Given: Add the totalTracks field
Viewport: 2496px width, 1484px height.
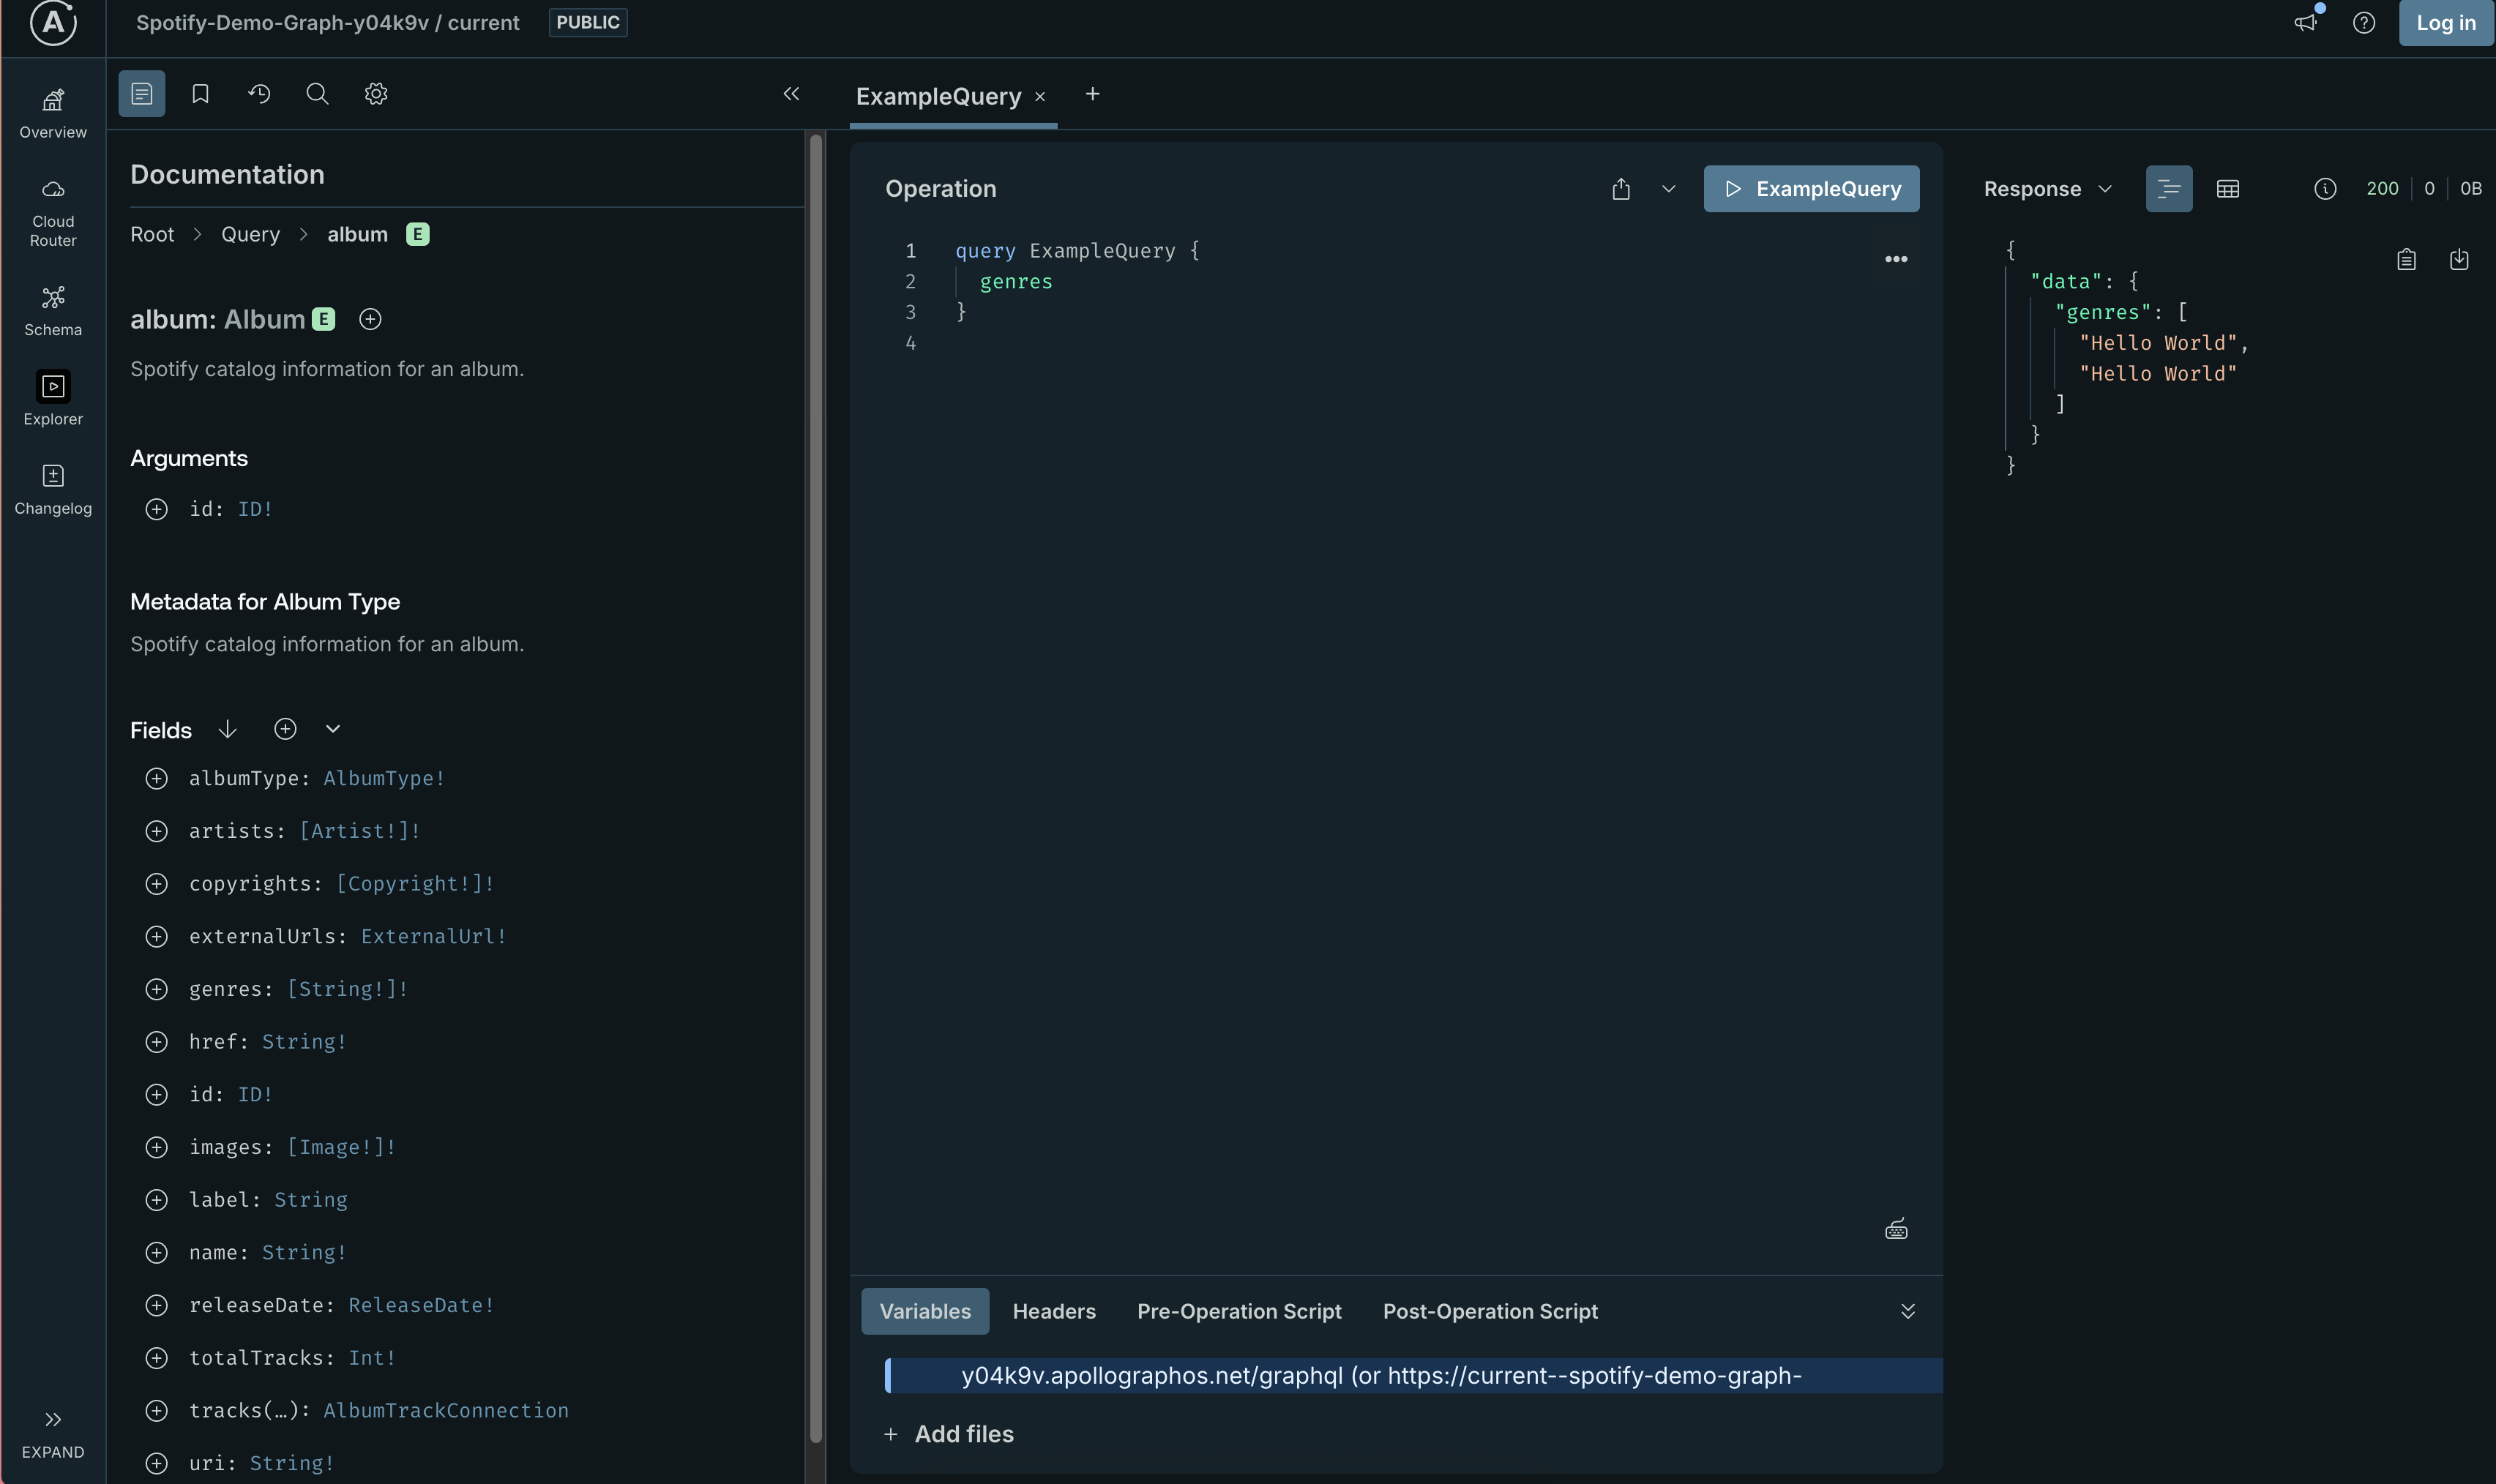Looking at the screenshot, I should click(x=156, y=1358).
